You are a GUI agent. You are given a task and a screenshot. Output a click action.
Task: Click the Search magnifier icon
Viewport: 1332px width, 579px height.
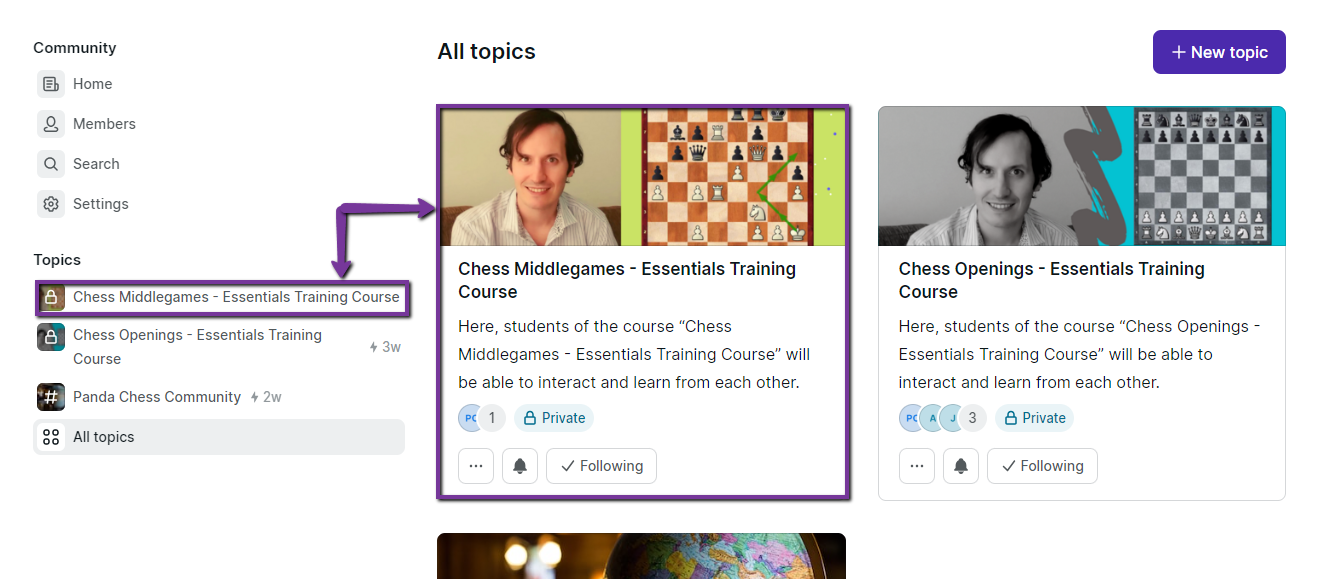51,164
